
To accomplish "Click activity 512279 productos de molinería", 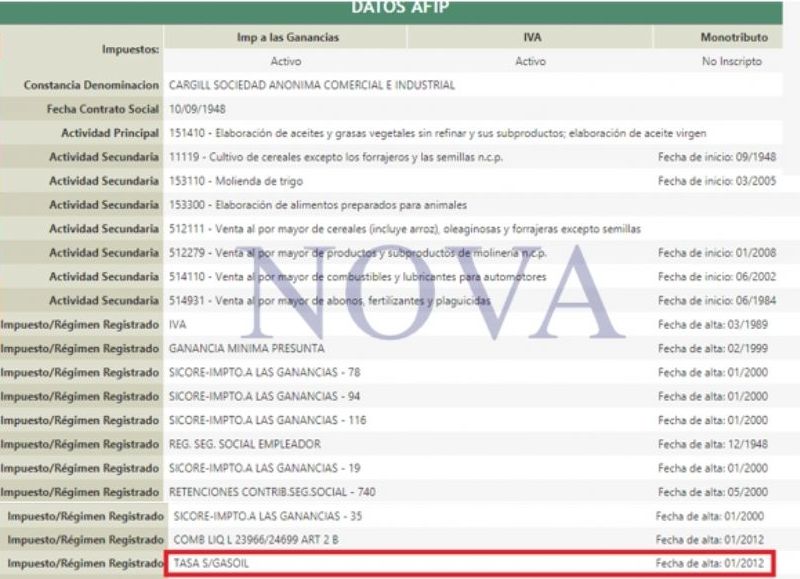I will point(358,253).
